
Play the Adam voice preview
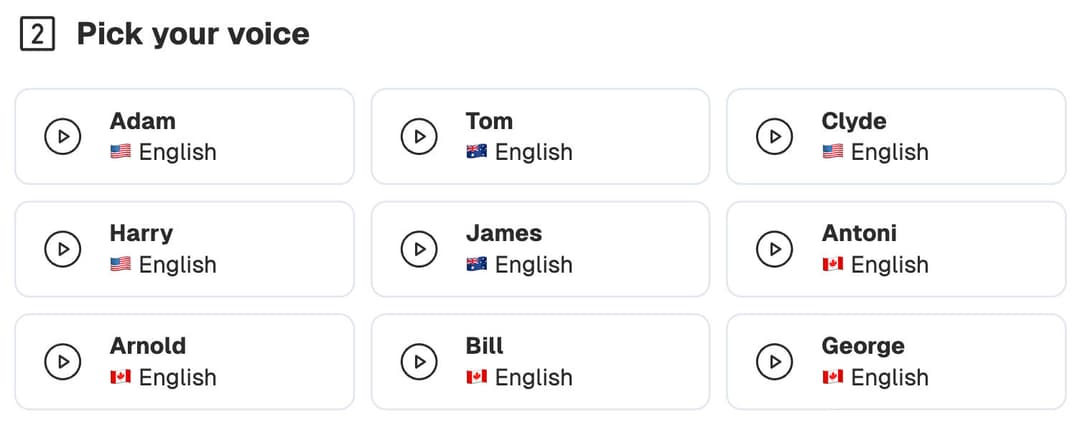[63, 137]
